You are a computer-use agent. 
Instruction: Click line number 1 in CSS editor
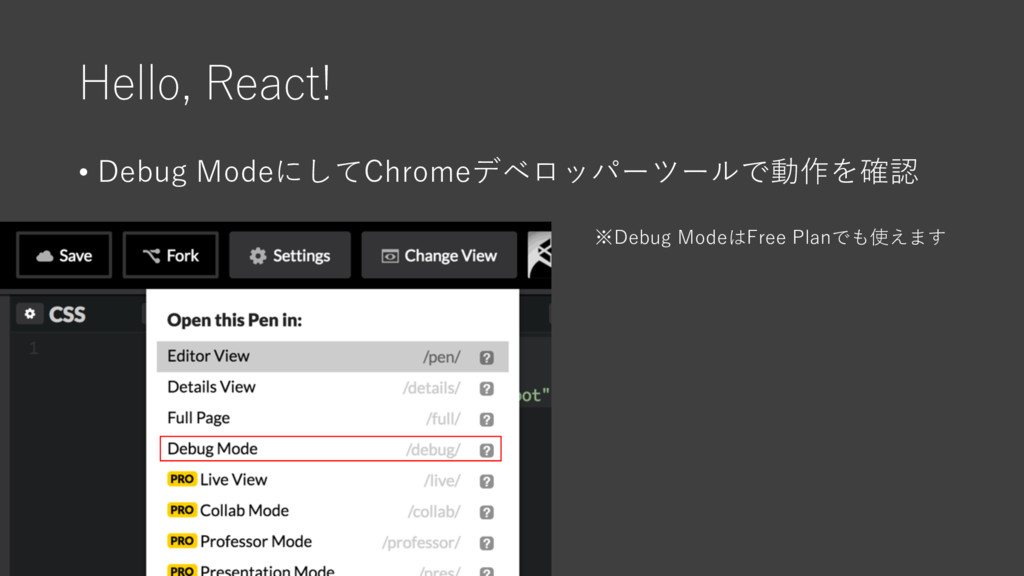coord(33,348)
